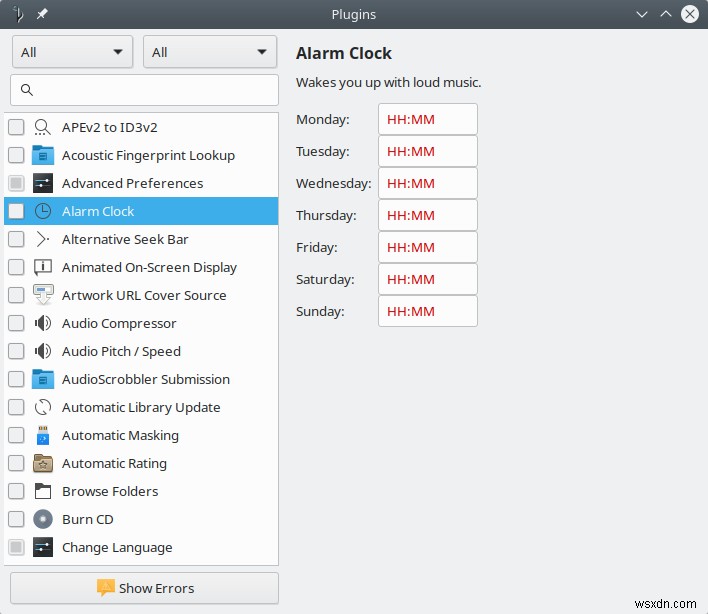
Task: Click the Animated On-Screen Display icon
Action: point(42,267)
